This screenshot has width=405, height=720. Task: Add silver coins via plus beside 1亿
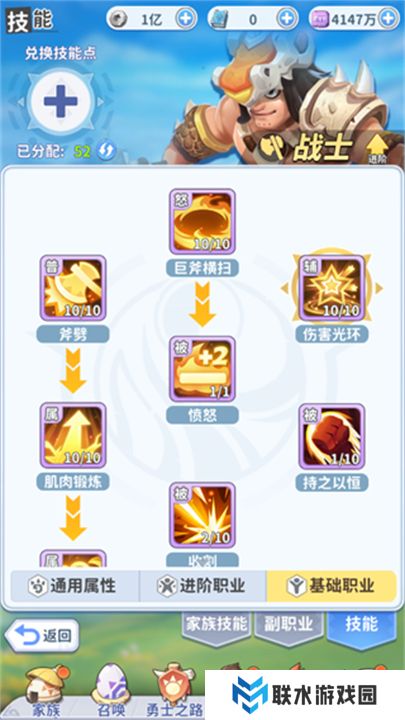point(186,19)
